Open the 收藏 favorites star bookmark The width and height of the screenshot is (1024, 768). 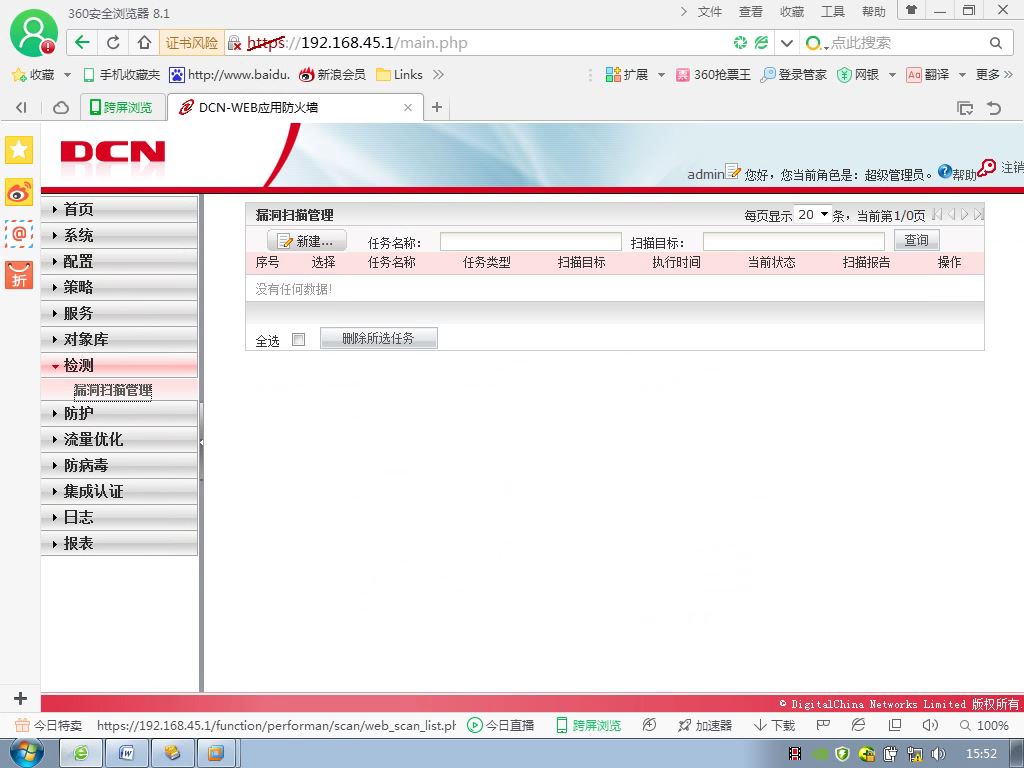pyautogui.click(x=34, y=74)
